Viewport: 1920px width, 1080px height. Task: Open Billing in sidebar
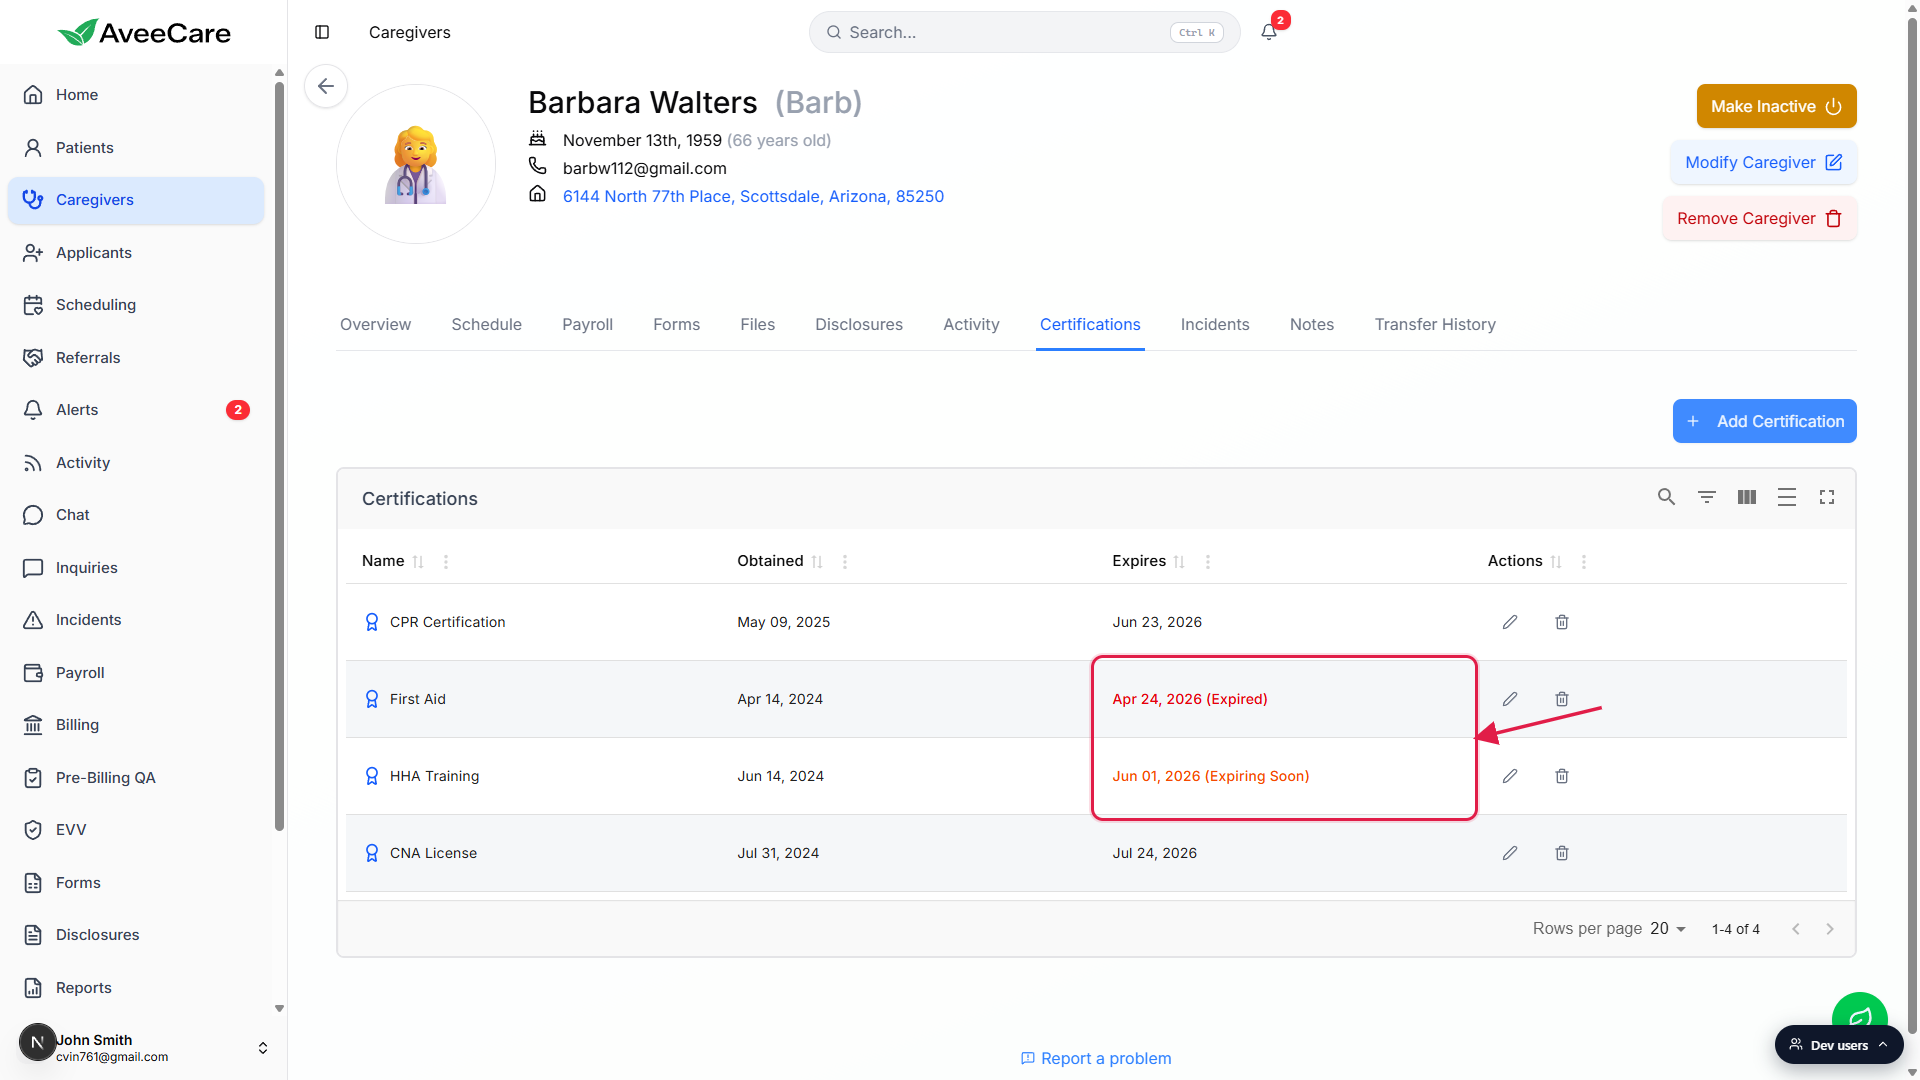point(136,725)
